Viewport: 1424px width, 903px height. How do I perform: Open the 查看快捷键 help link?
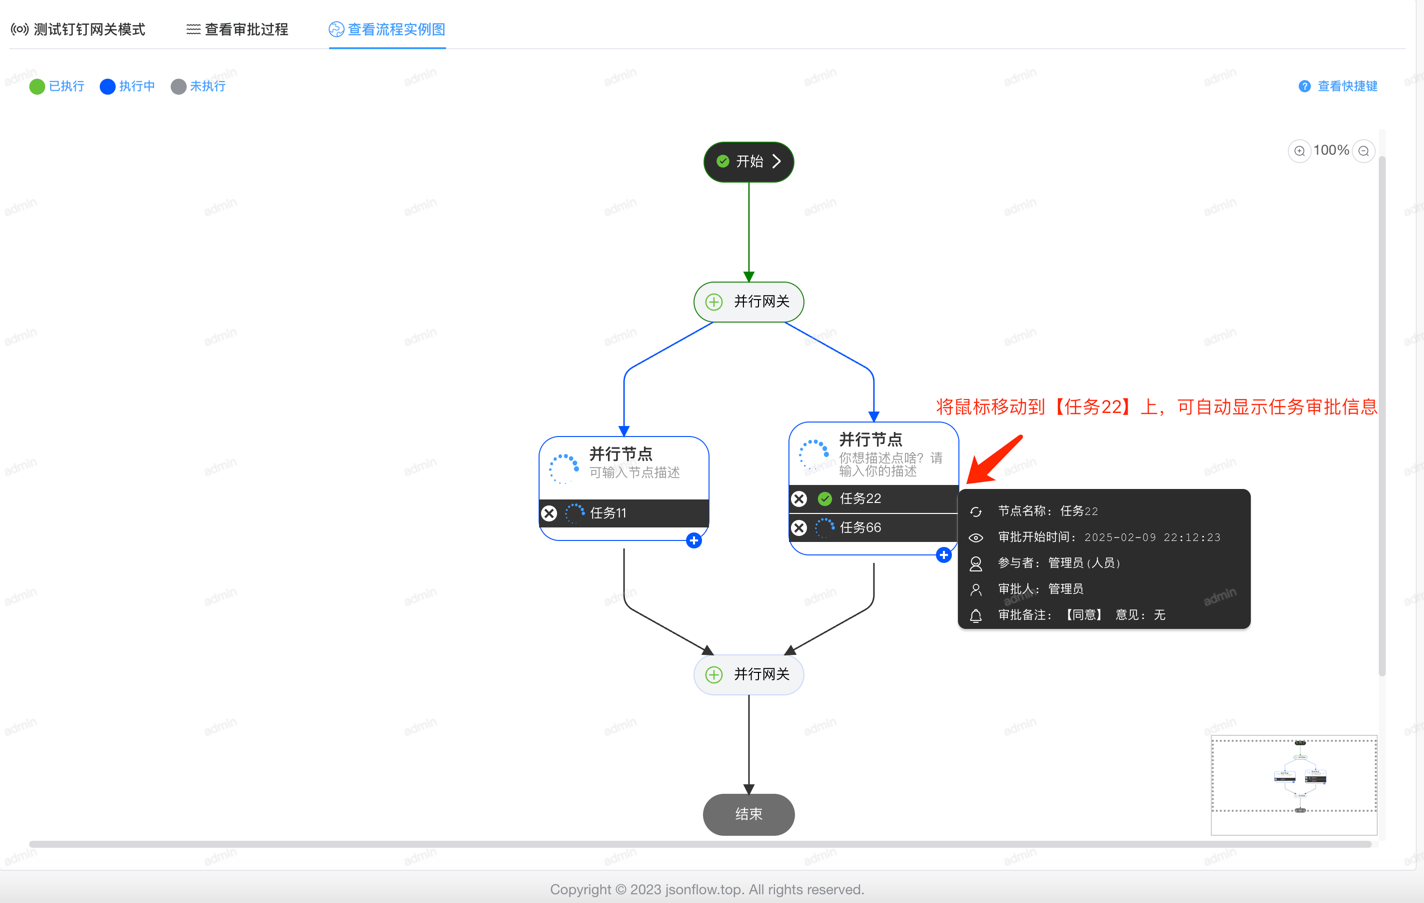(x=1337, y=86)
